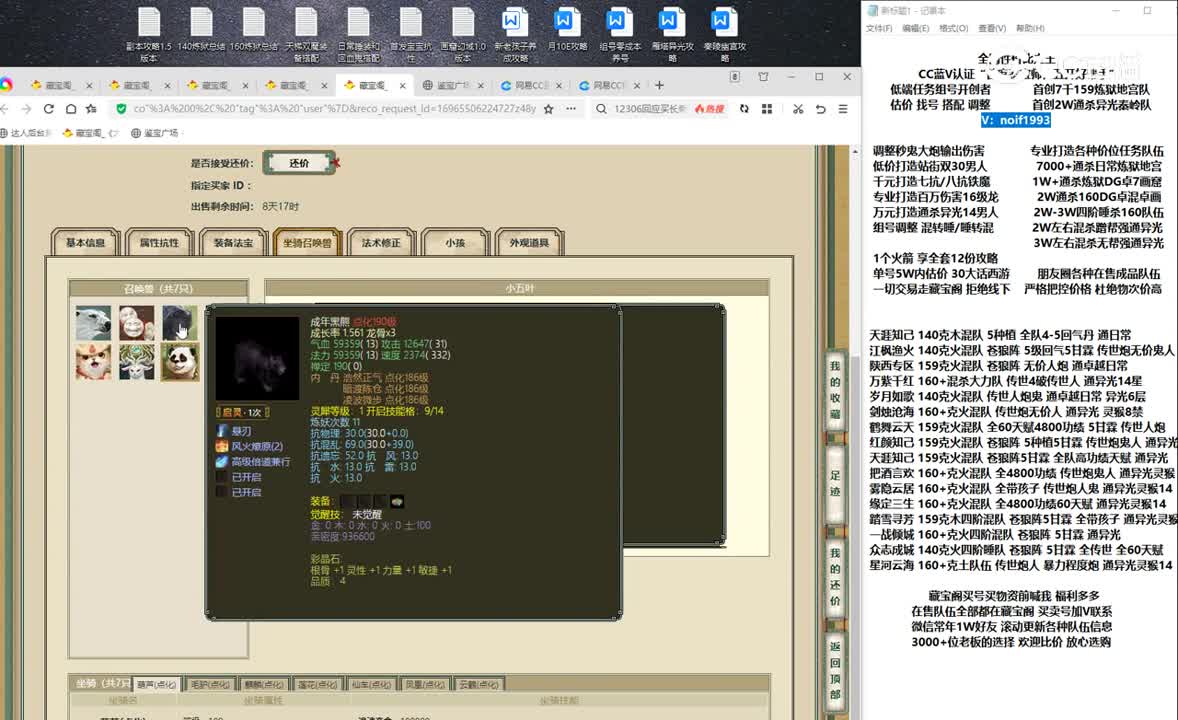Select the 毛驴(点化) mount tab
Screen dimensions: 1178x720
point(210,685)
